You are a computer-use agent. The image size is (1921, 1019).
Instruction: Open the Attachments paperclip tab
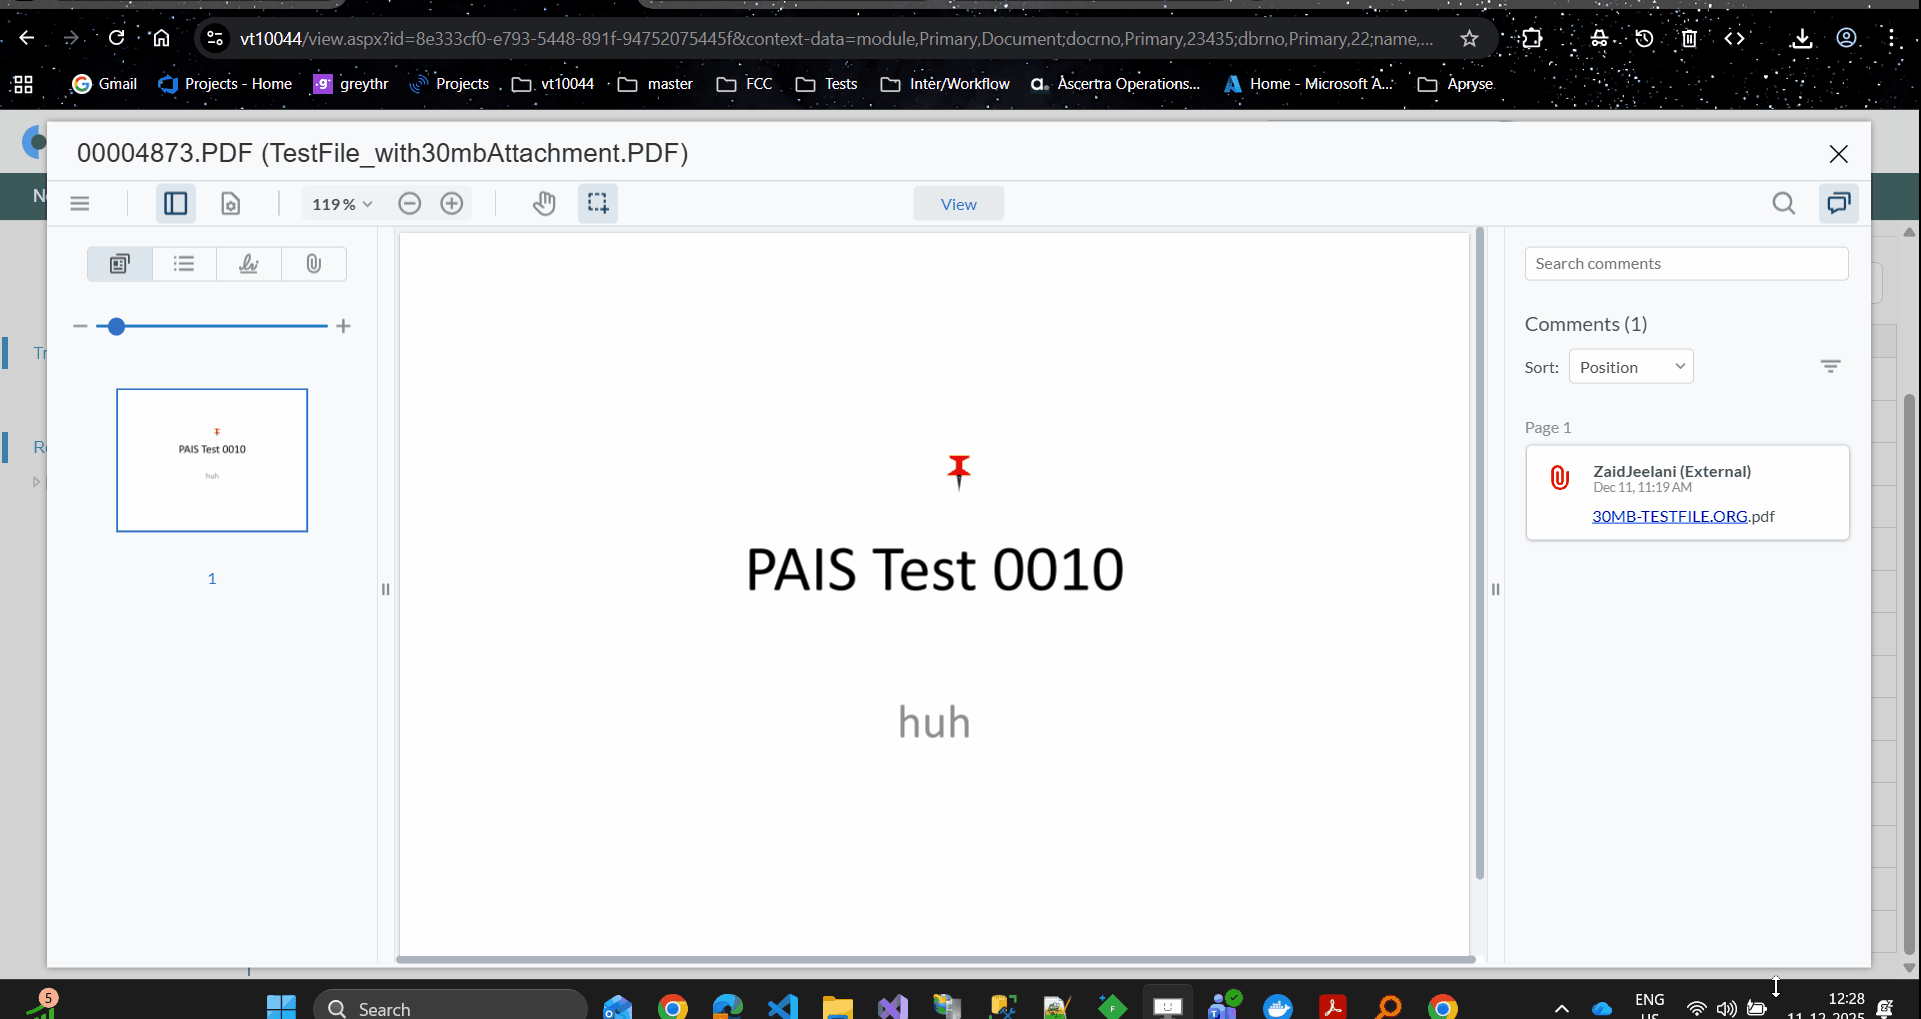[314, 264]
